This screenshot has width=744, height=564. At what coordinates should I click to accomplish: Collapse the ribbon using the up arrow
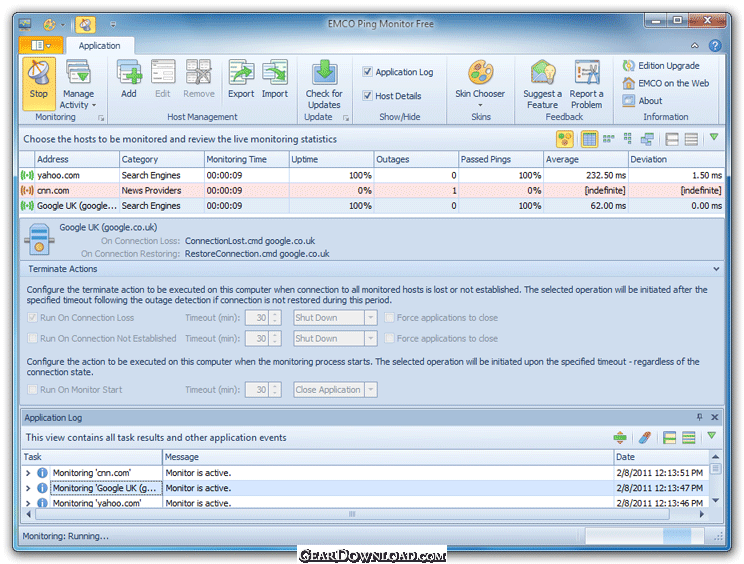695,46
